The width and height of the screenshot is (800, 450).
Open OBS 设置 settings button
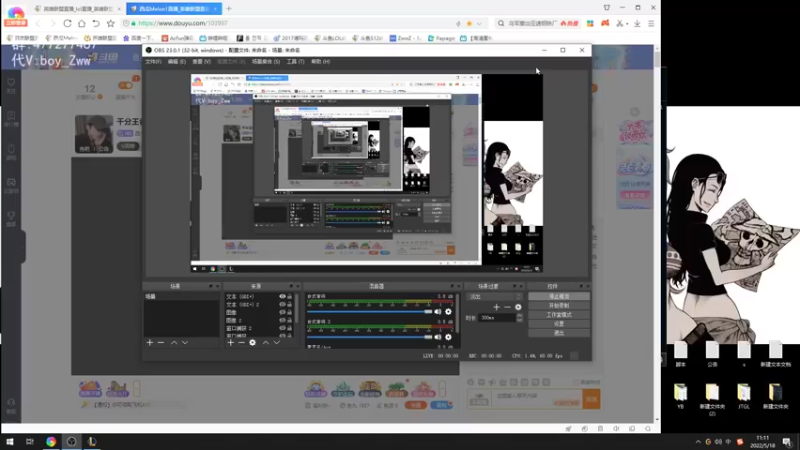pyautogui.click(x=559, y=324)
